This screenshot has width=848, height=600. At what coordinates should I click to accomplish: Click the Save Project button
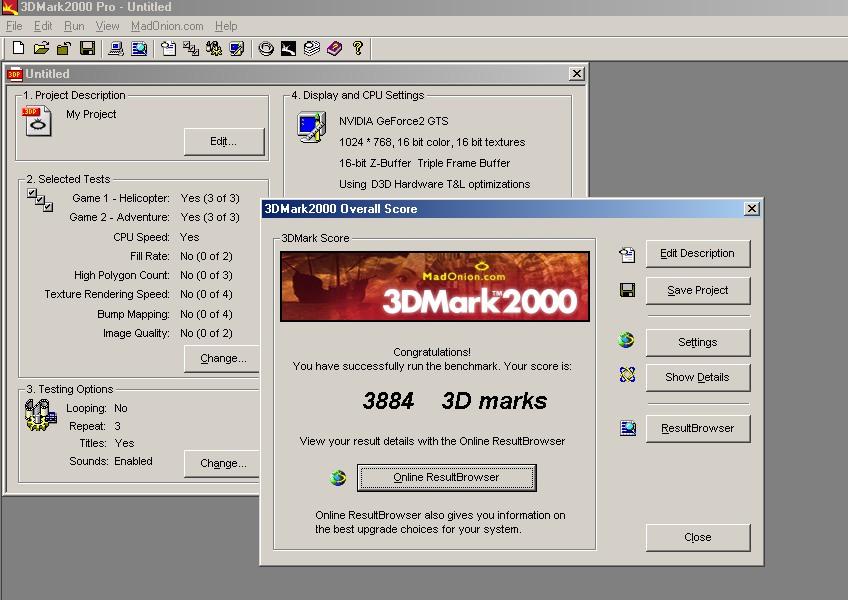tap(698, 291)
